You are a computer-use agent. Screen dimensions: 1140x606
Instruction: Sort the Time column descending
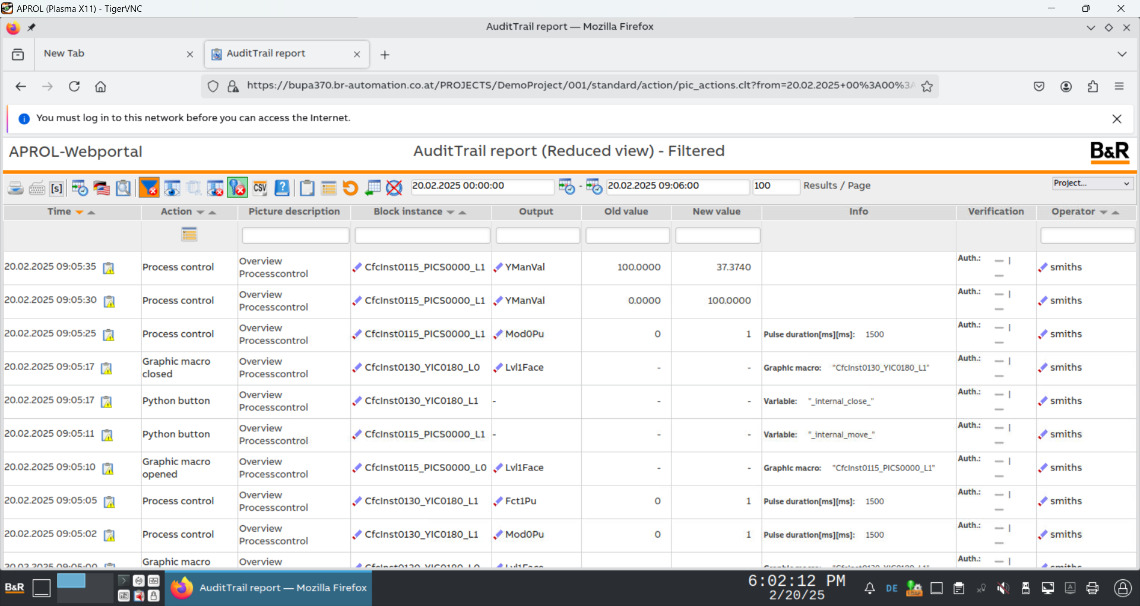point(79,212)
